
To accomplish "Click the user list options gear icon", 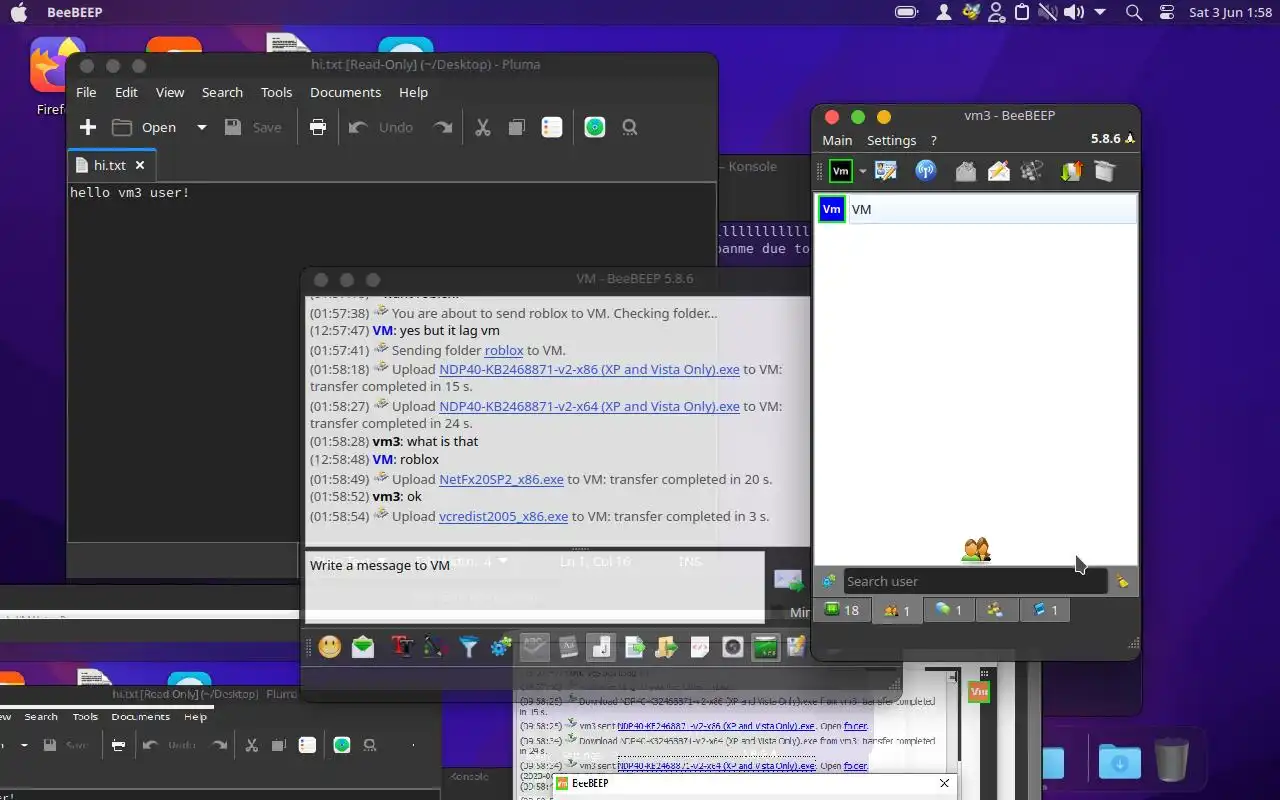I will (x=828, y=581).
